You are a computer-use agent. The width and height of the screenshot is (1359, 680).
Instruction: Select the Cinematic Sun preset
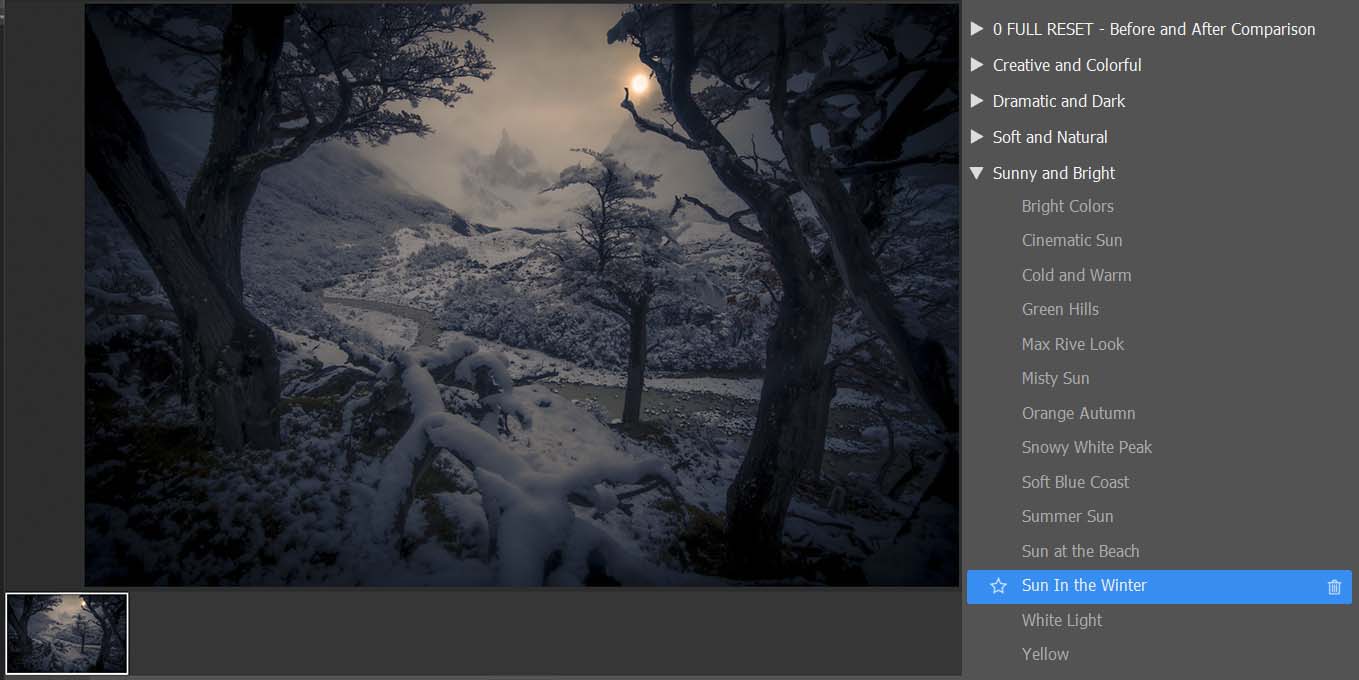(1071, 240)
